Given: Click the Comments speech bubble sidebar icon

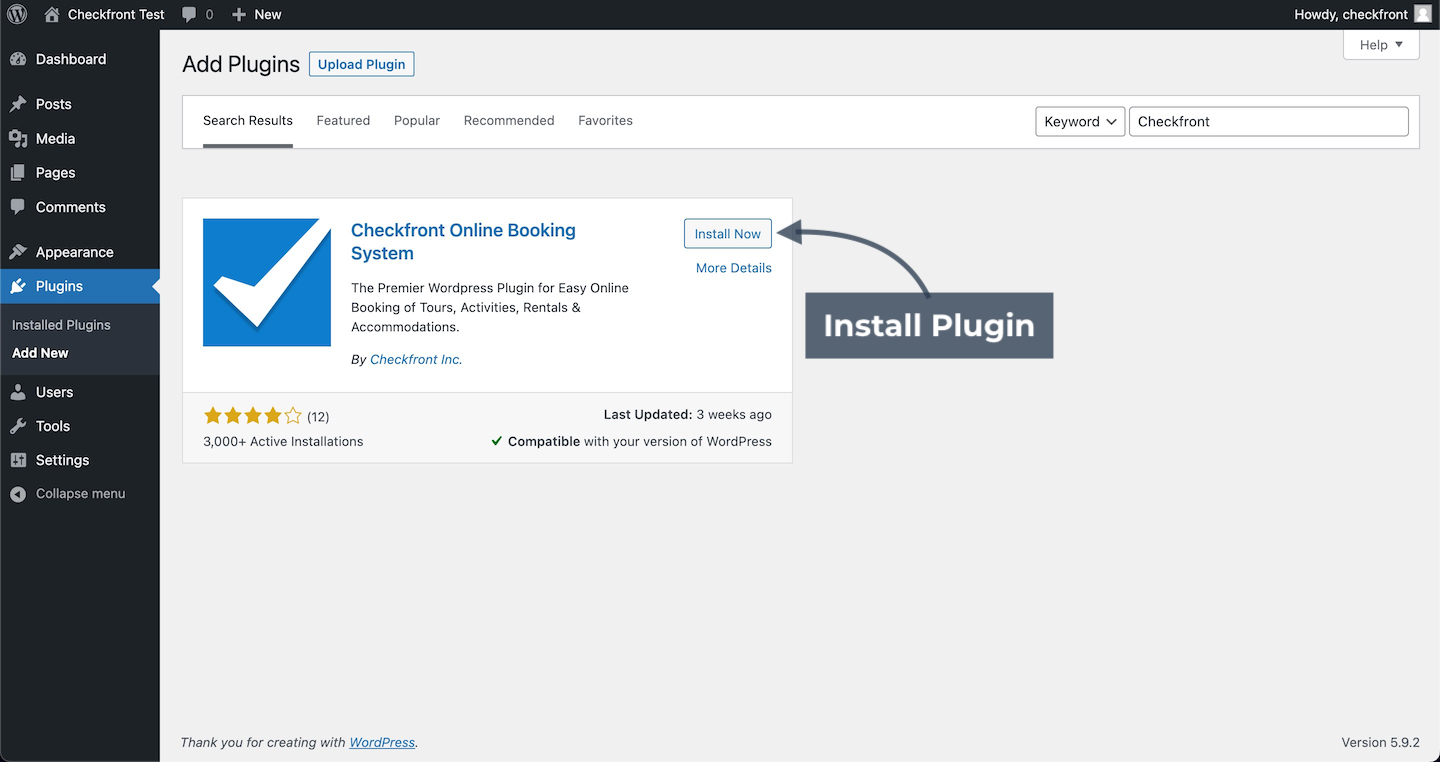Looking at the screenshot, I should [18, 207].
